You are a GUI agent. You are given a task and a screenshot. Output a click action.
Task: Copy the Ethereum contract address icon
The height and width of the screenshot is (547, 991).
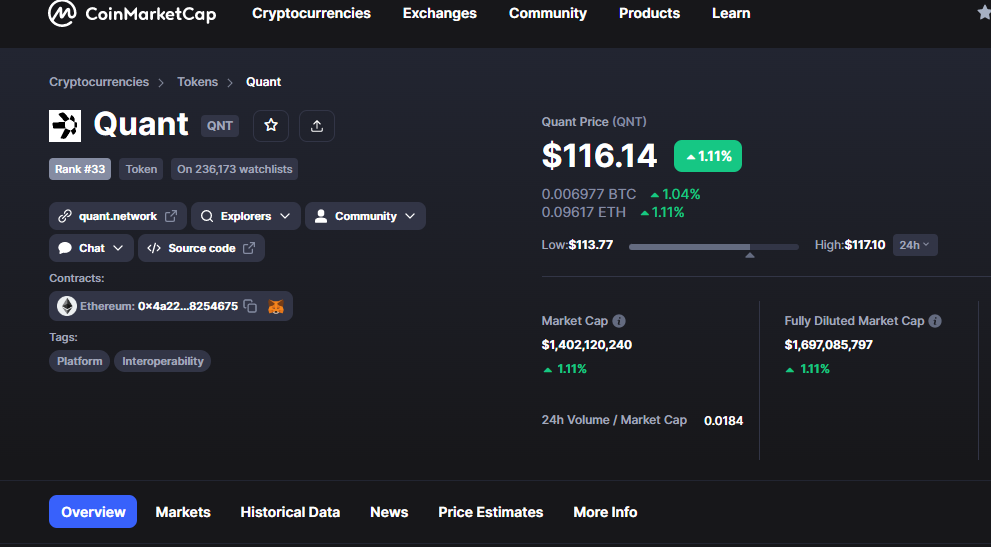pos(250,306)
